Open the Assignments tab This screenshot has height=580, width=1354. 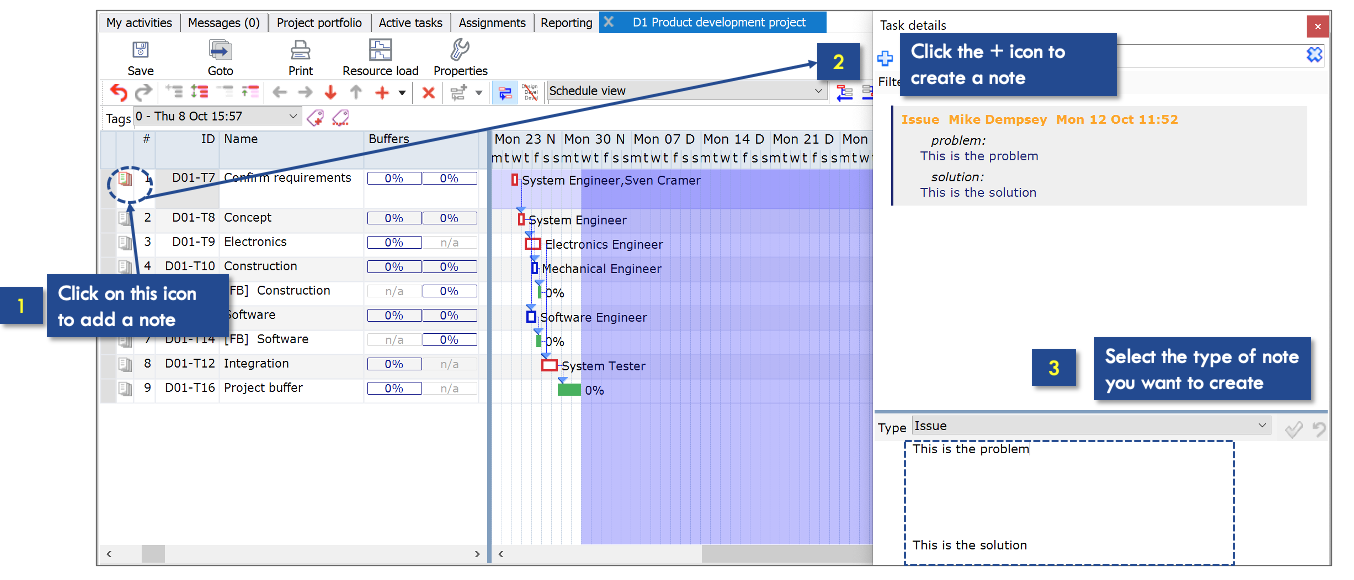(x=492, y=23)
